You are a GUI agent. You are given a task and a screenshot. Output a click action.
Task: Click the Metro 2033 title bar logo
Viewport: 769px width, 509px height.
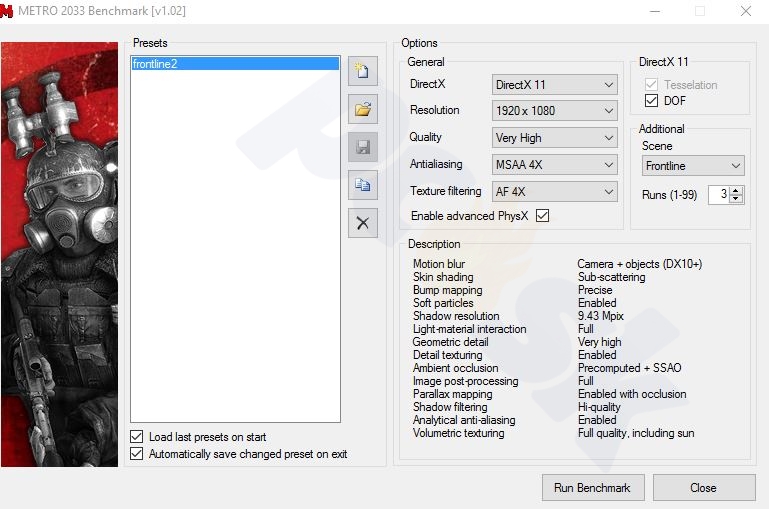pos(6,11)
